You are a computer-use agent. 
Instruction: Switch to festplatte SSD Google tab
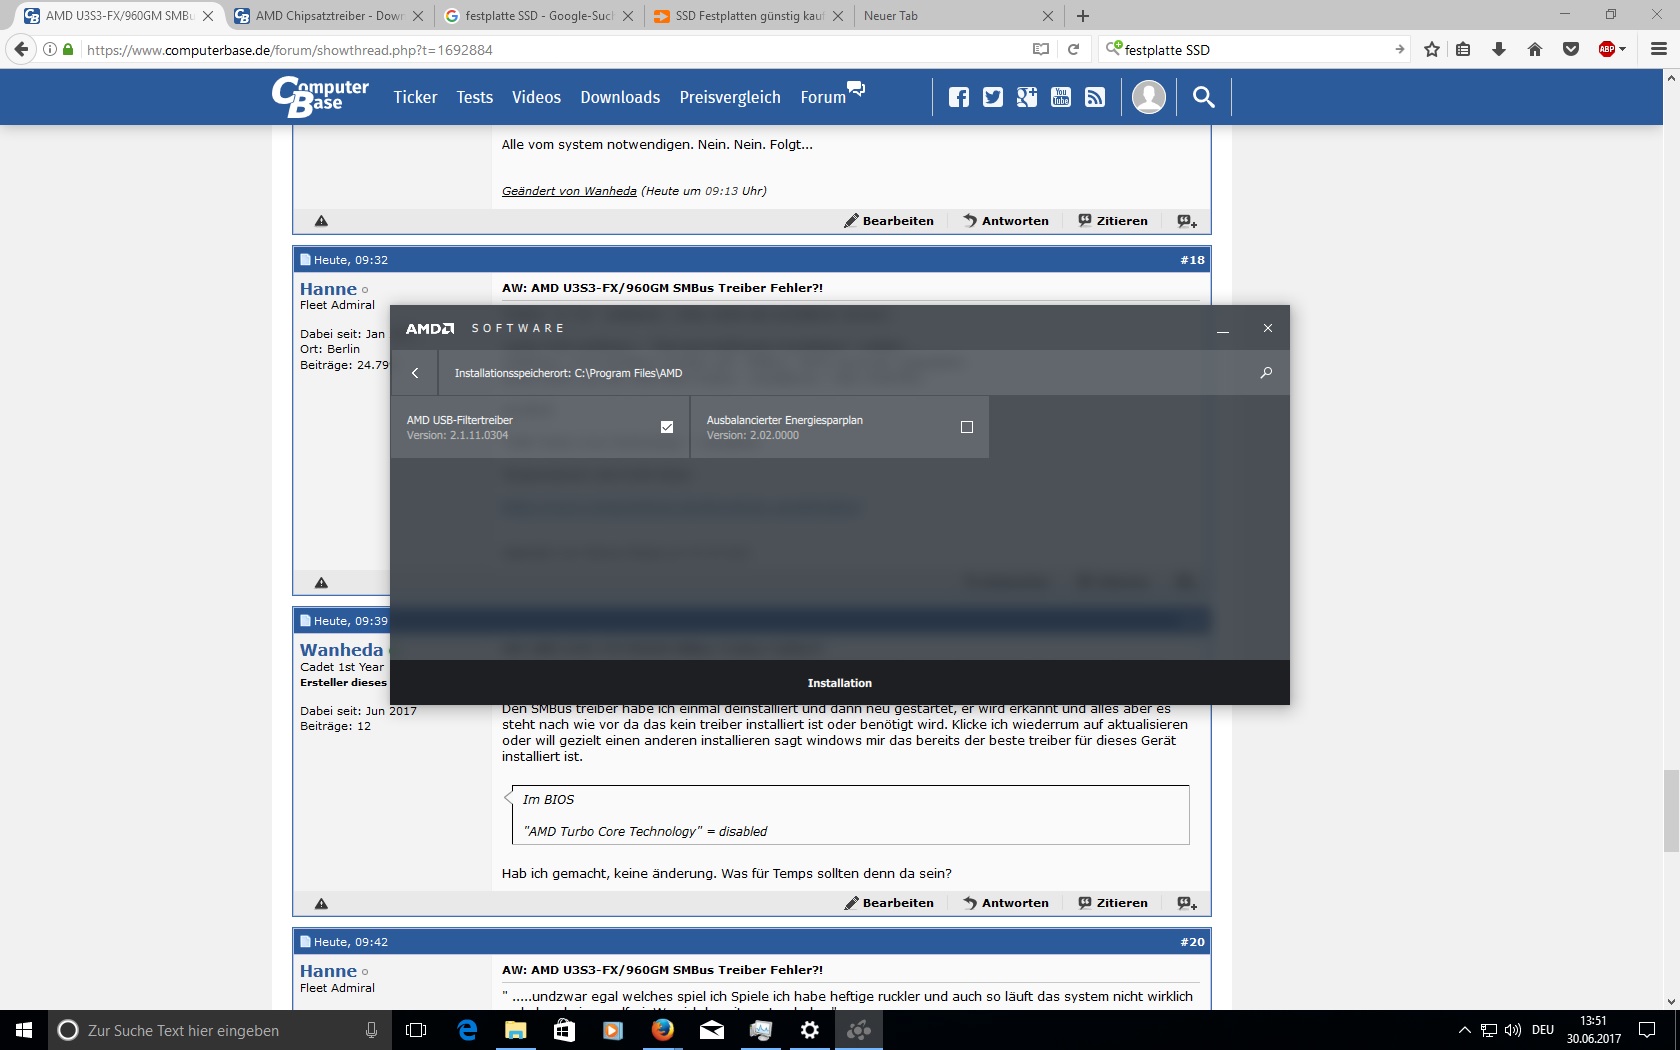538,16
